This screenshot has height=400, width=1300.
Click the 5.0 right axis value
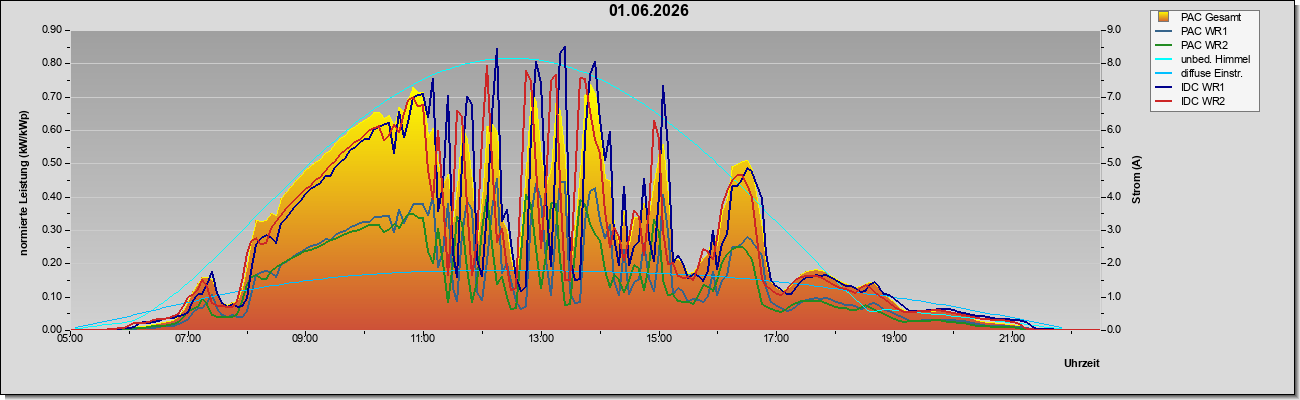1116,163
